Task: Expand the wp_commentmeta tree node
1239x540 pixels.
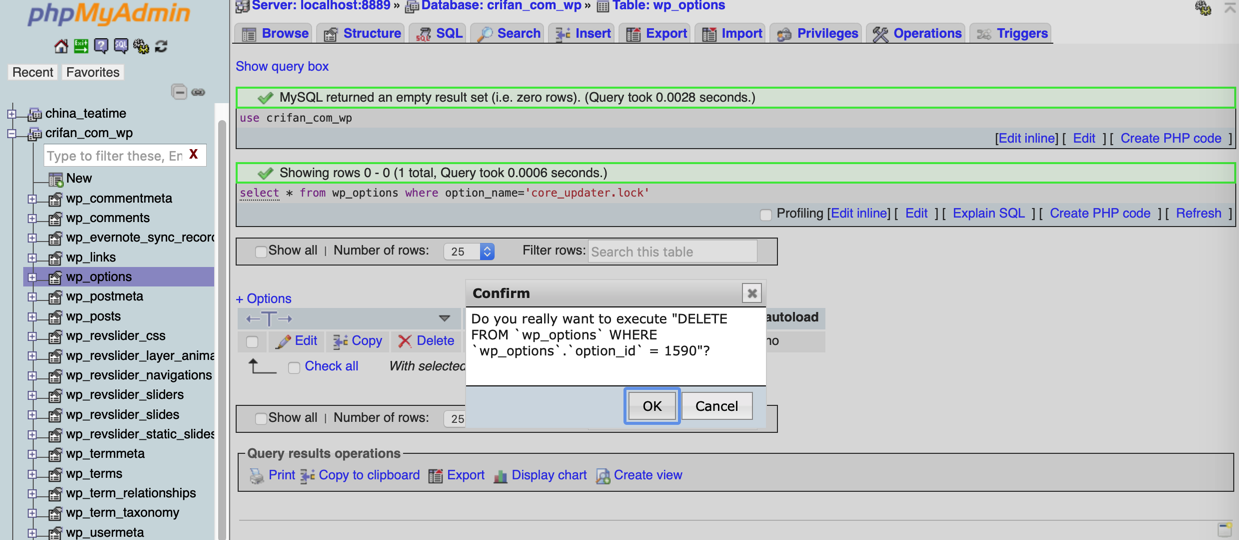Action: (x=32, y=198)
